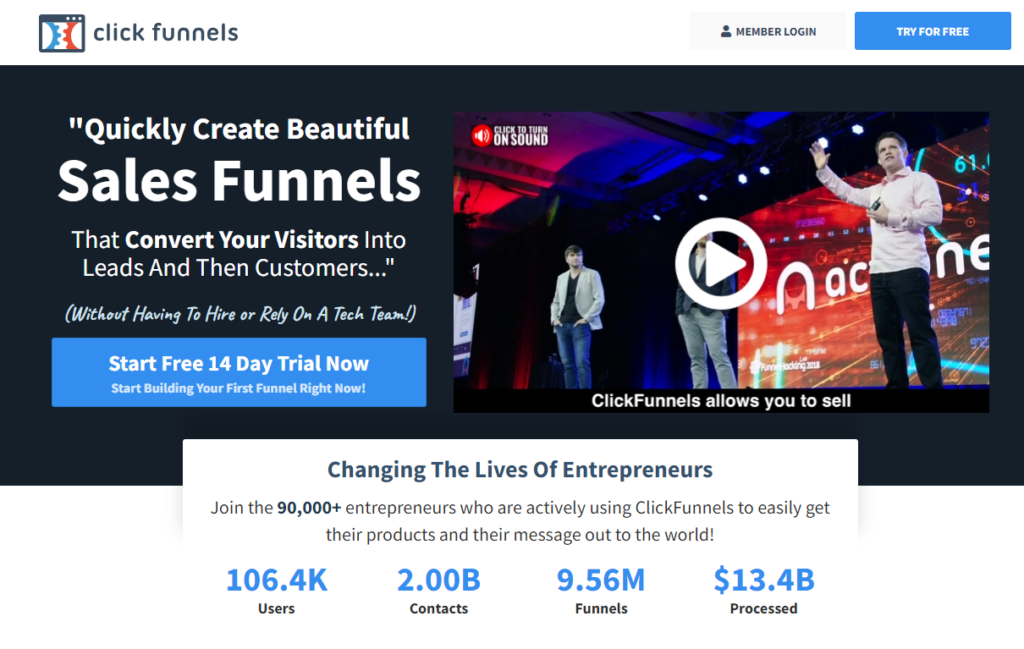Click the 'Click To Turn On Sound' label

520,136
